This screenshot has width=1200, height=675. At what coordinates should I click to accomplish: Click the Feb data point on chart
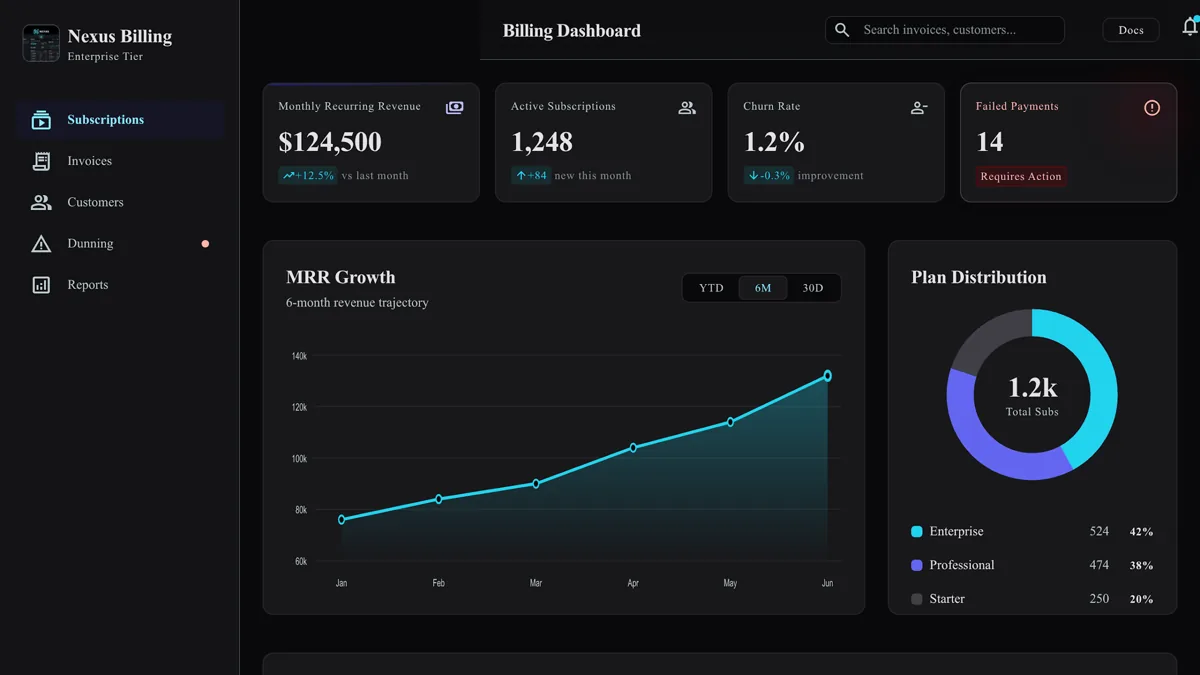tap(439, 499)
